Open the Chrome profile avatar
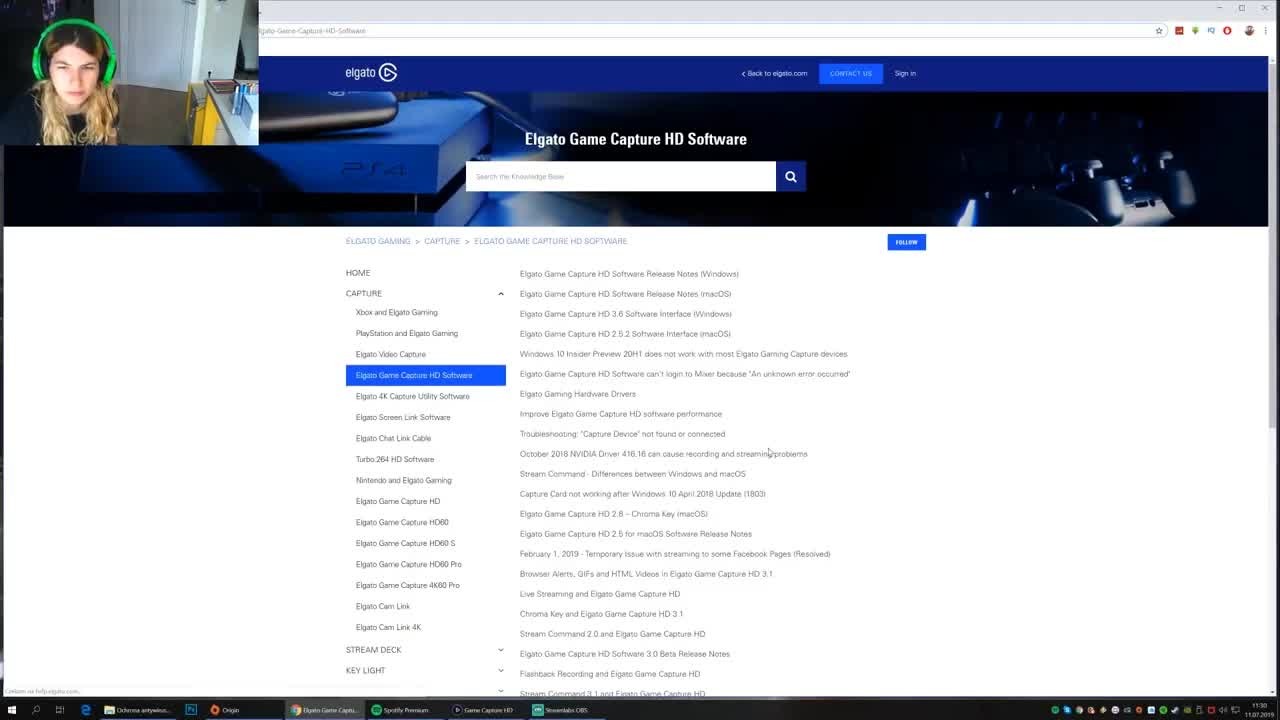This screenshot has width=1280, height=720. pyautogui.click(x=1249, y=31)
